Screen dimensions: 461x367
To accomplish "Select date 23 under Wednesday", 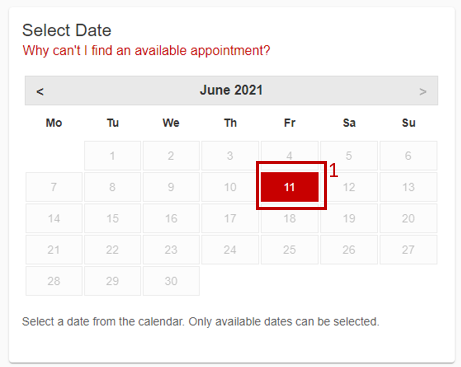I will 171,250.
